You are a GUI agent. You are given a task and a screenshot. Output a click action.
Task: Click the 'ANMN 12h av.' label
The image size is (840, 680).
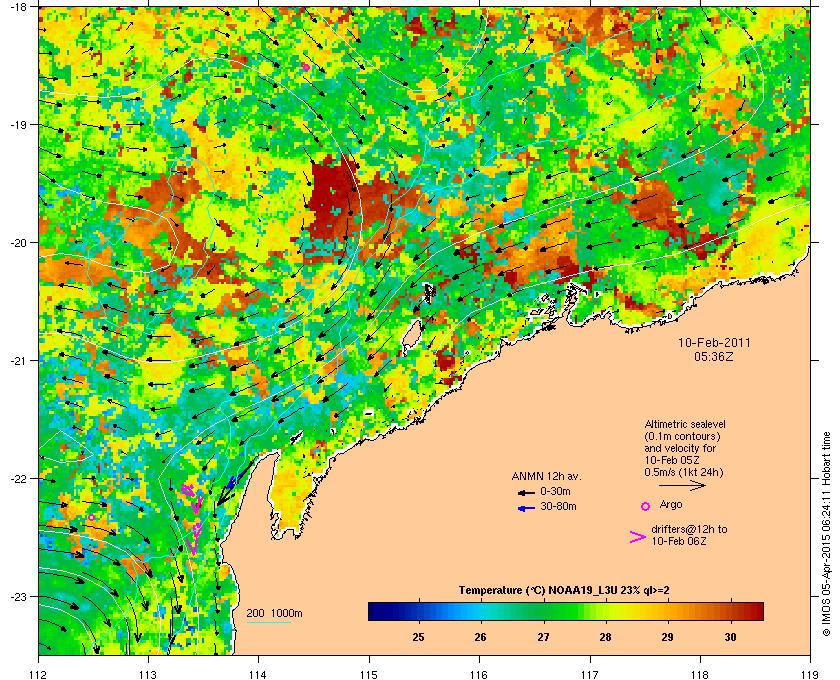[x=546, y=476]
